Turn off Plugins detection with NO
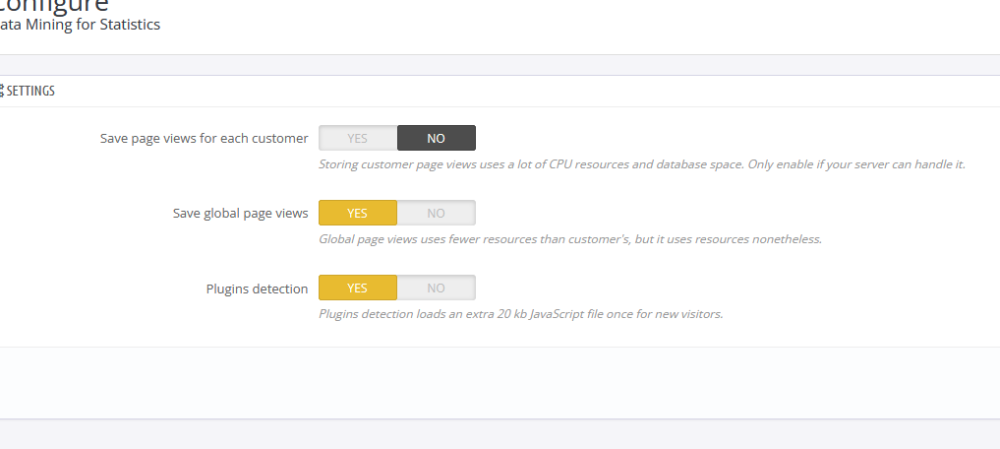1000x449 pixels. click(436, 288)
